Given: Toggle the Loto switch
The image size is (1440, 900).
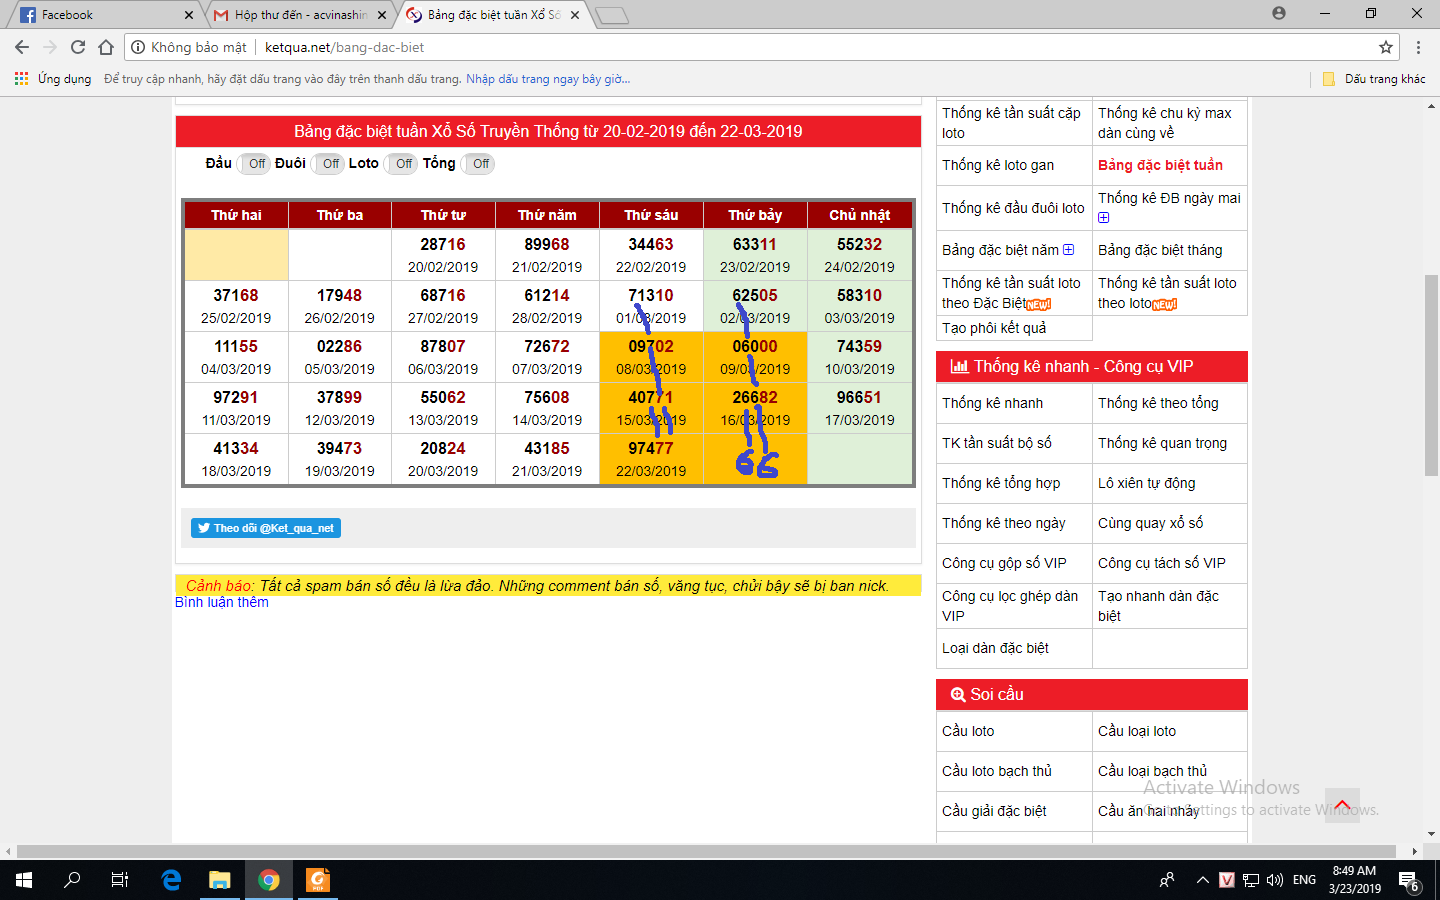Looking at the screenshot, I should click(x=403, y=164).
